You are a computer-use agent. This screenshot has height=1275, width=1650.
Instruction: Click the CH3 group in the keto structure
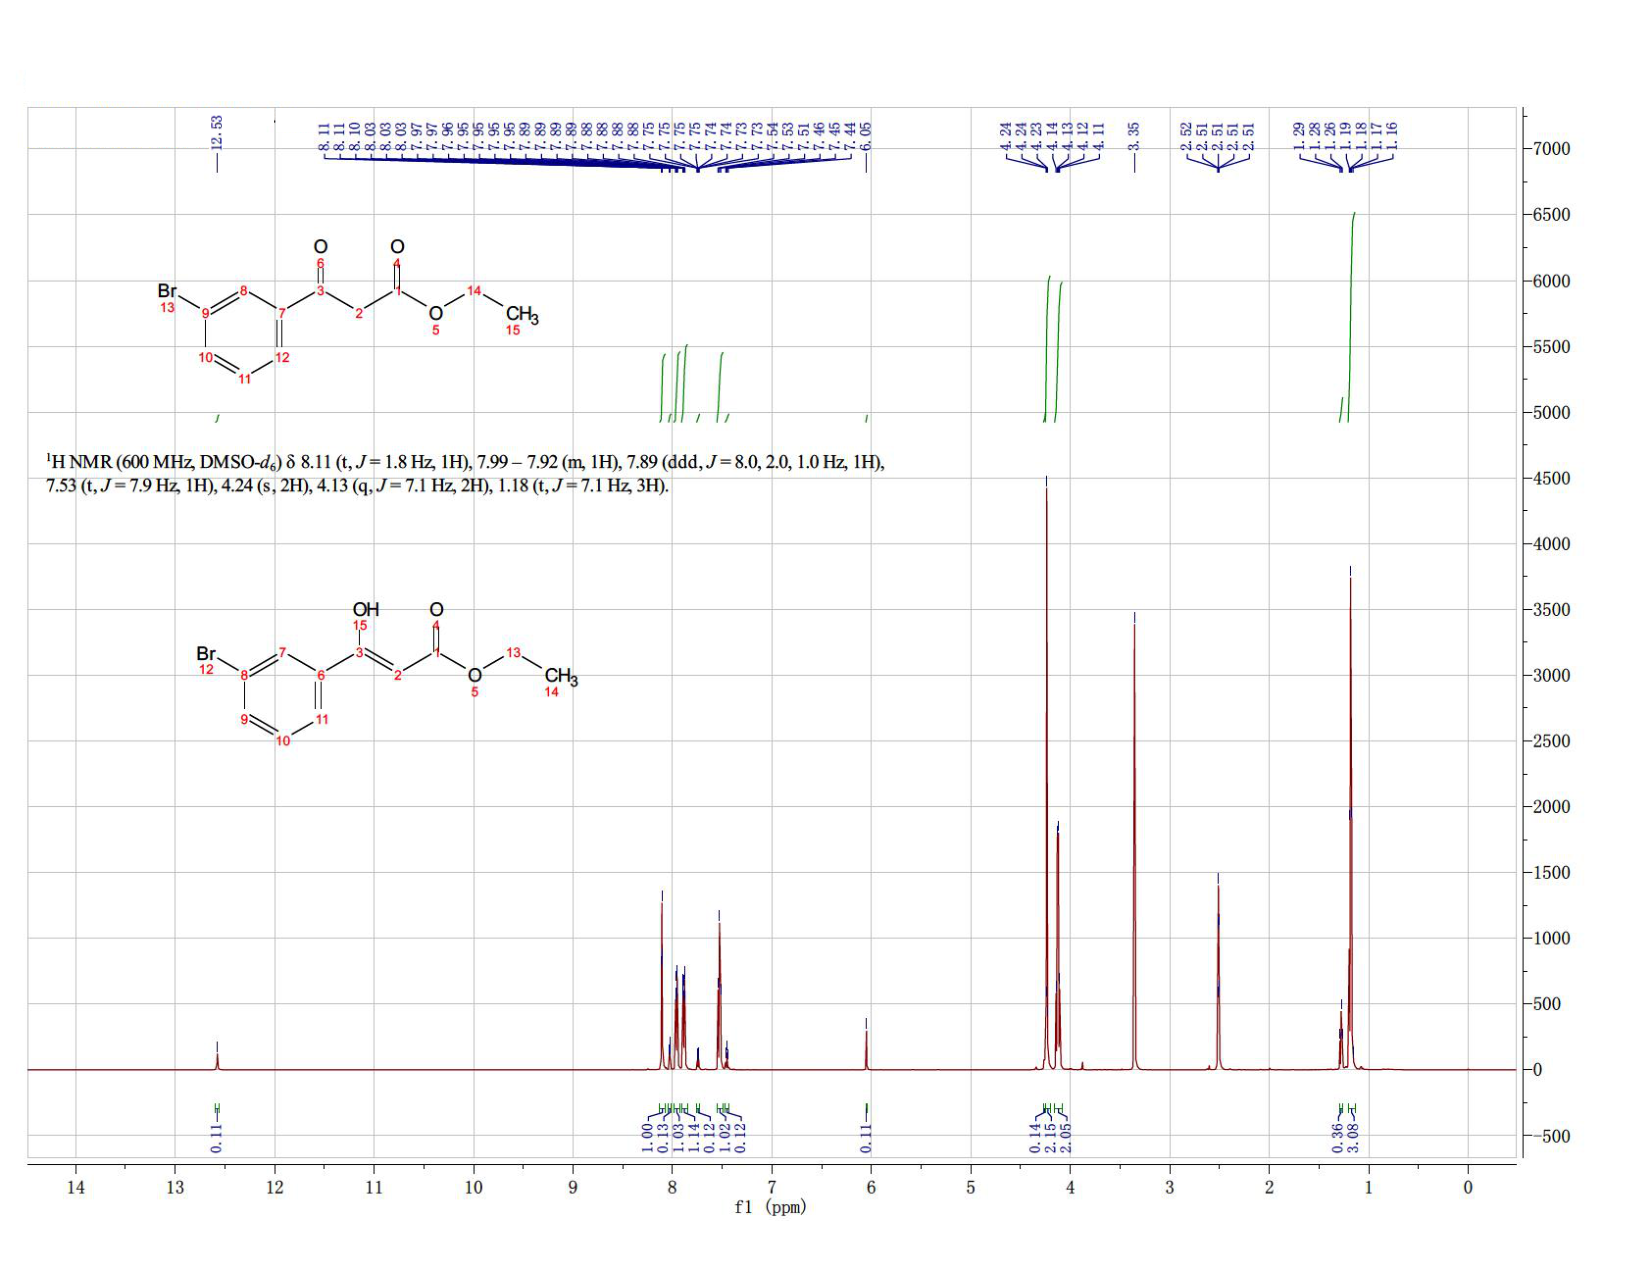tap(522, 316)
